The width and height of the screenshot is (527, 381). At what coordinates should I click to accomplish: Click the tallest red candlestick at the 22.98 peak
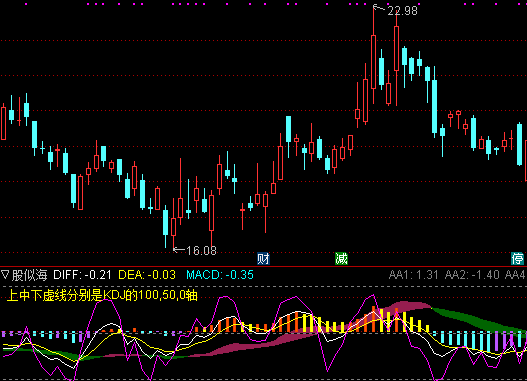click(x=373, y=56)
